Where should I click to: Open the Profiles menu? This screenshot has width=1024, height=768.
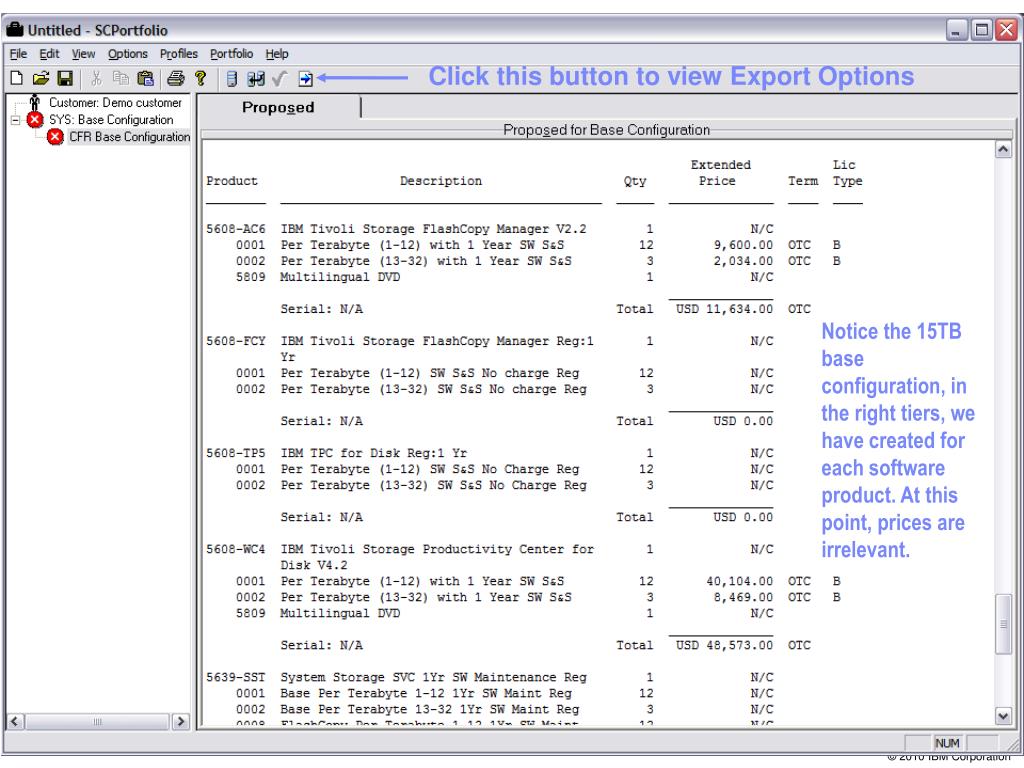click(178, 54)
